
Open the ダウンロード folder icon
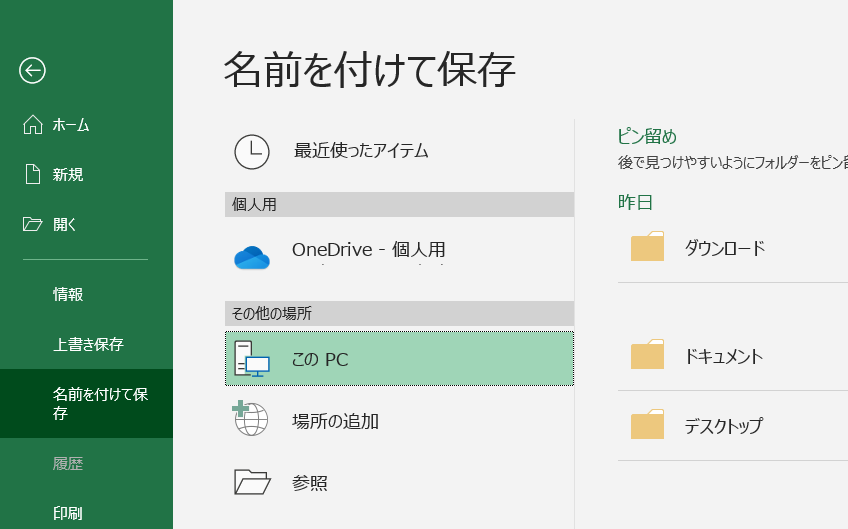pyautogui.click(x=647, y=247)
